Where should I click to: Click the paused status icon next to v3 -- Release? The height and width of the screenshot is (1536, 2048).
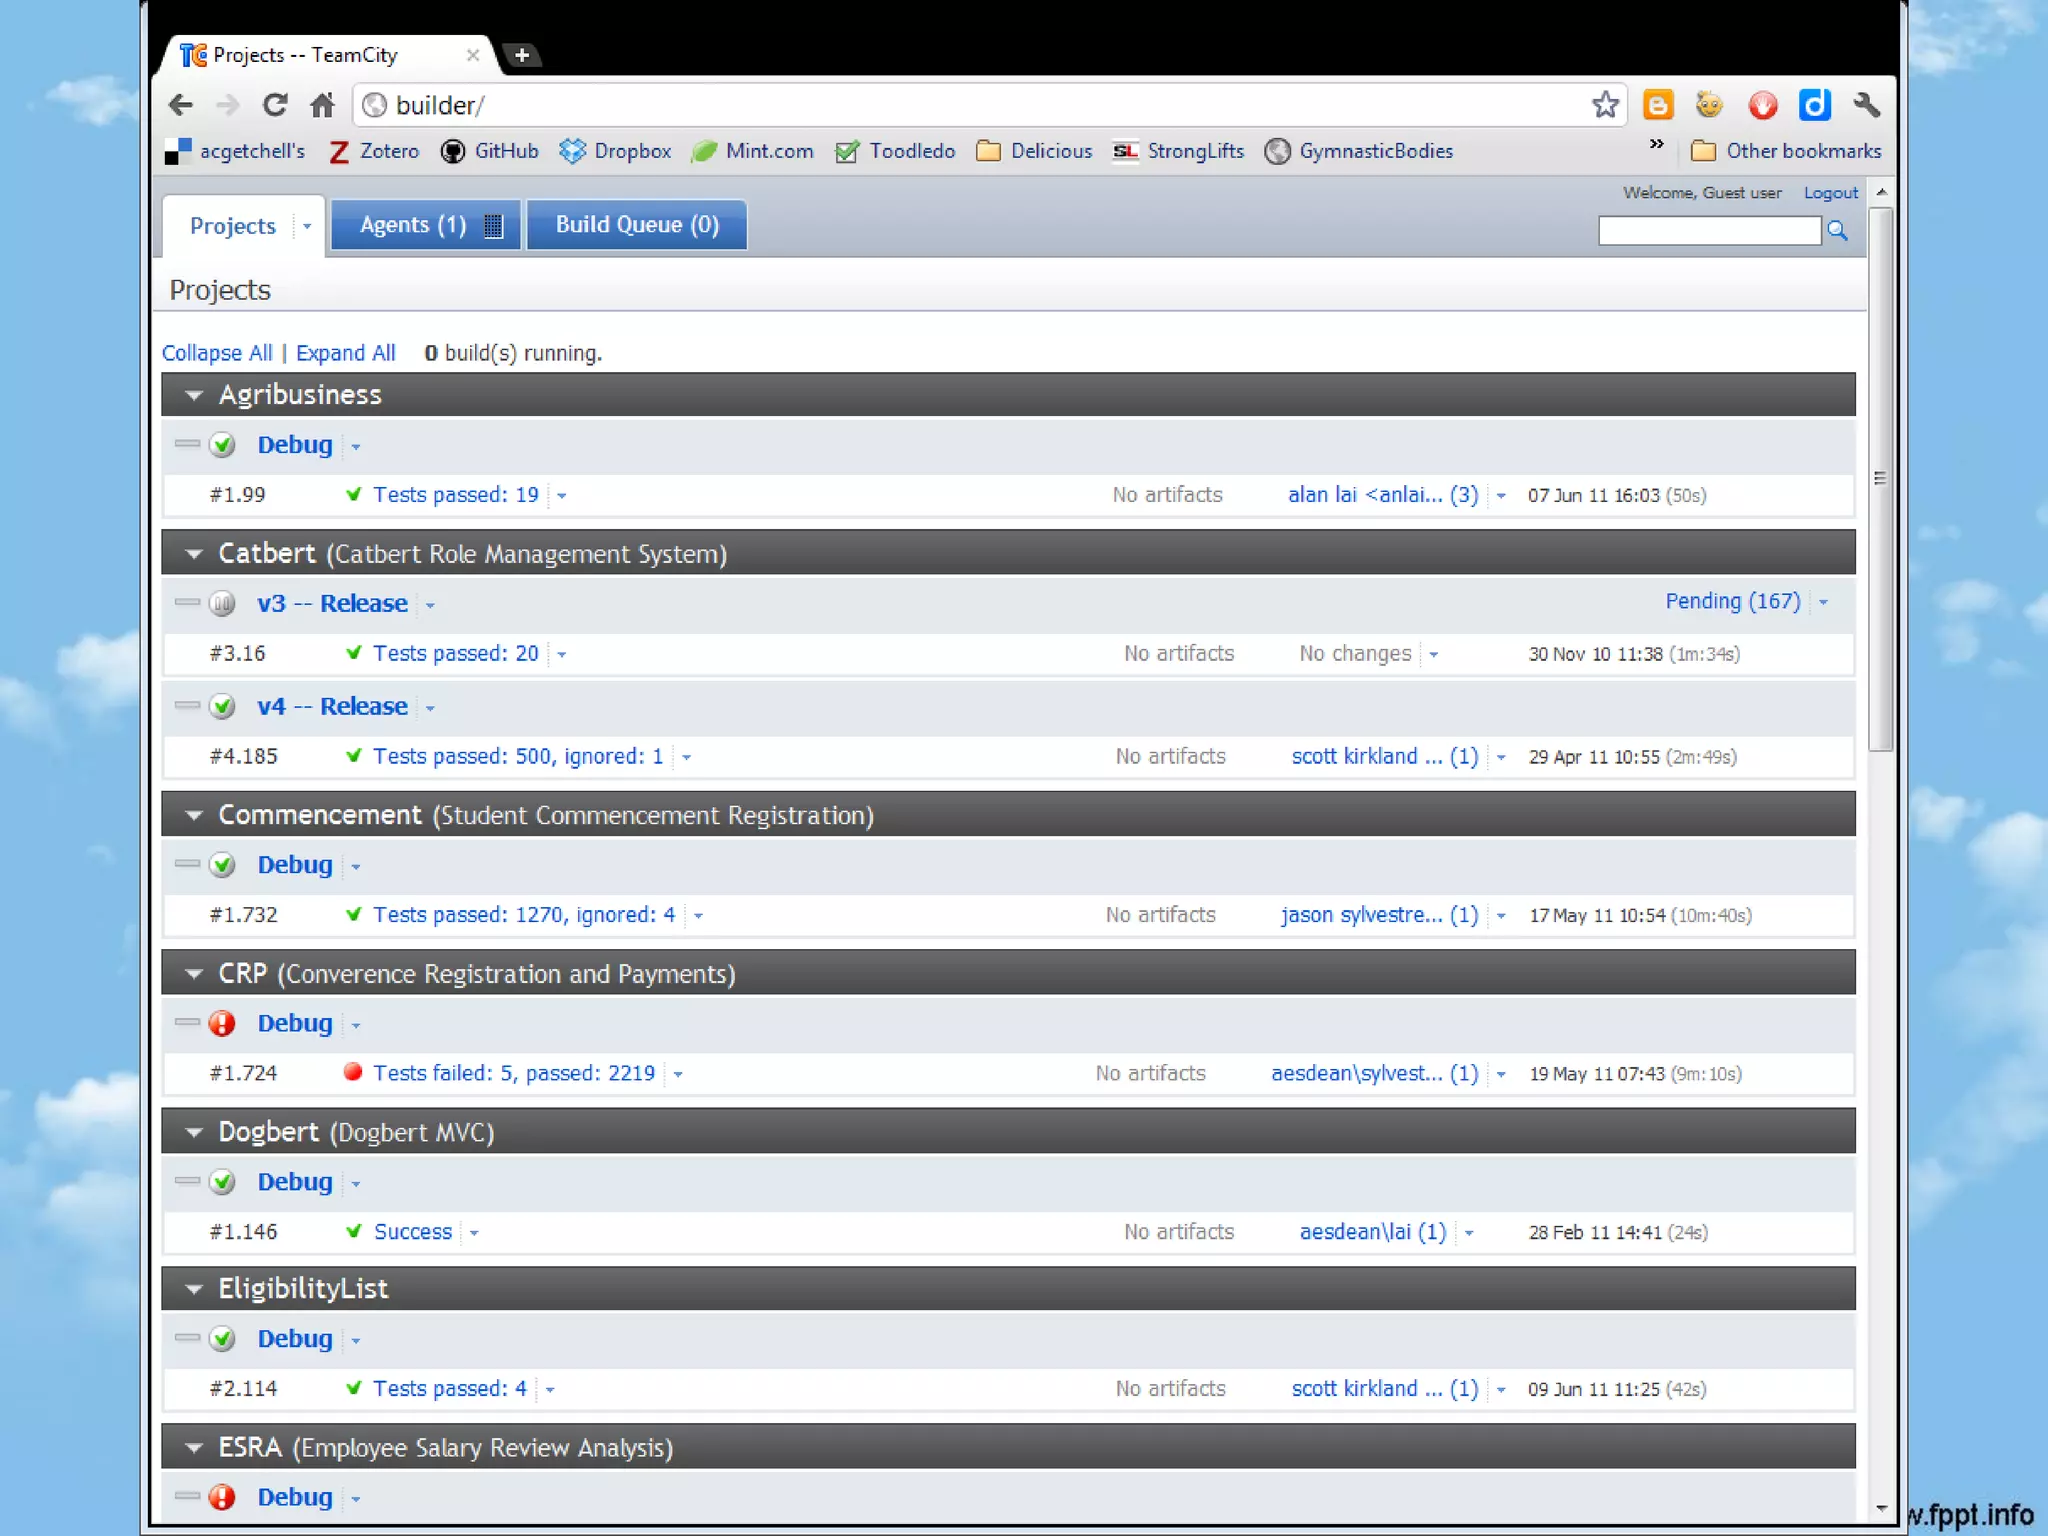pos(222,603)
